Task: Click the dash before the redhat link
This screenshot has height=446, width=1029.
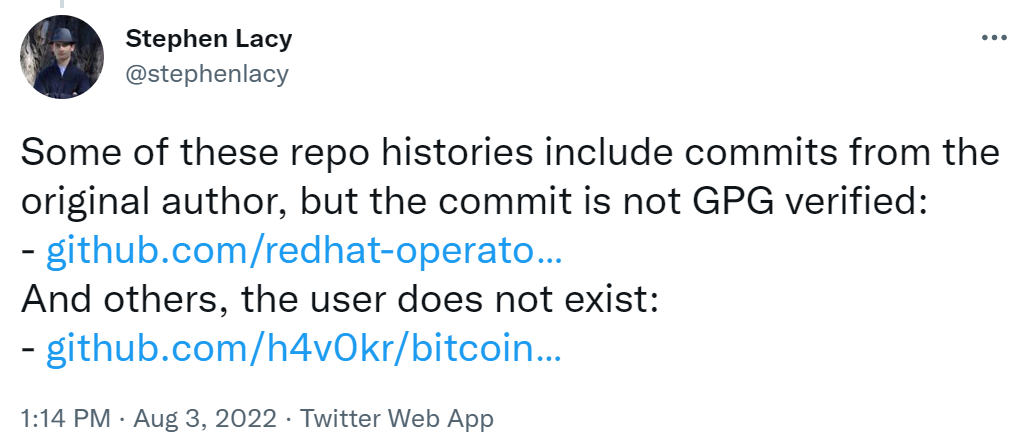Action: point(28,252)
